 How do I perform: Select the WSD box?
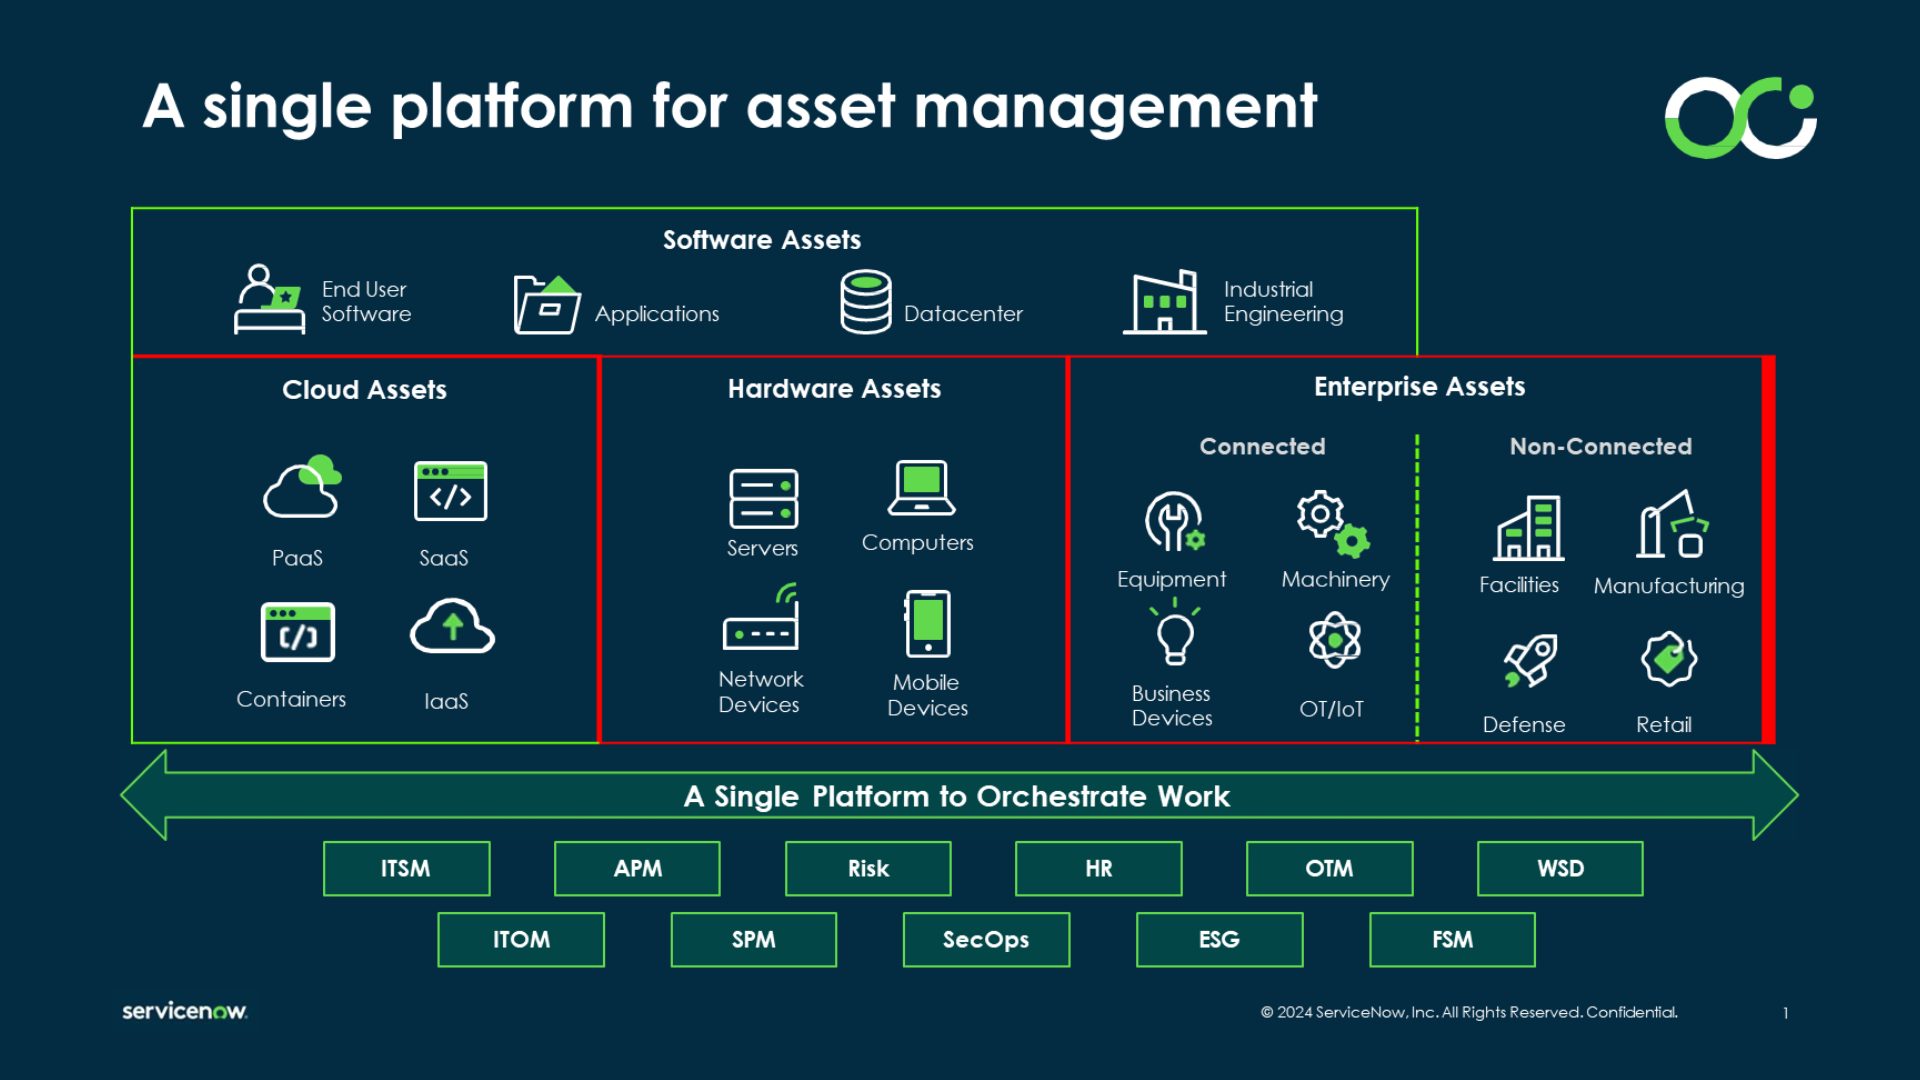click(1560, 868)
